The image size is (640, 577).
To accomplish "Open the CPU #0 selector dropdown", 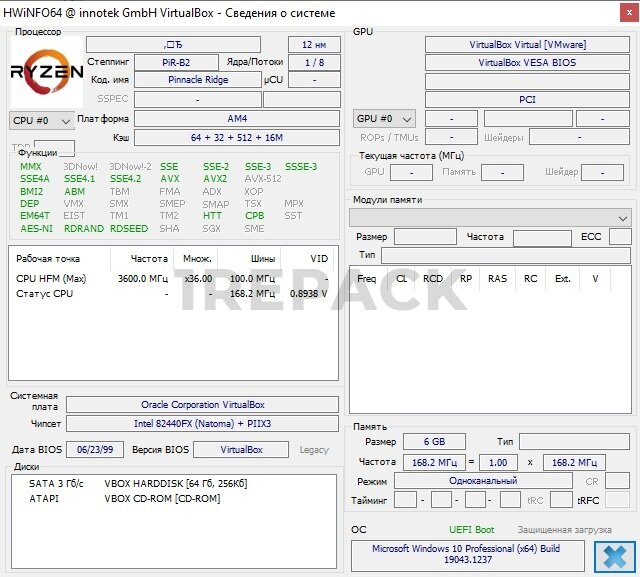I will tap(41, 120).
